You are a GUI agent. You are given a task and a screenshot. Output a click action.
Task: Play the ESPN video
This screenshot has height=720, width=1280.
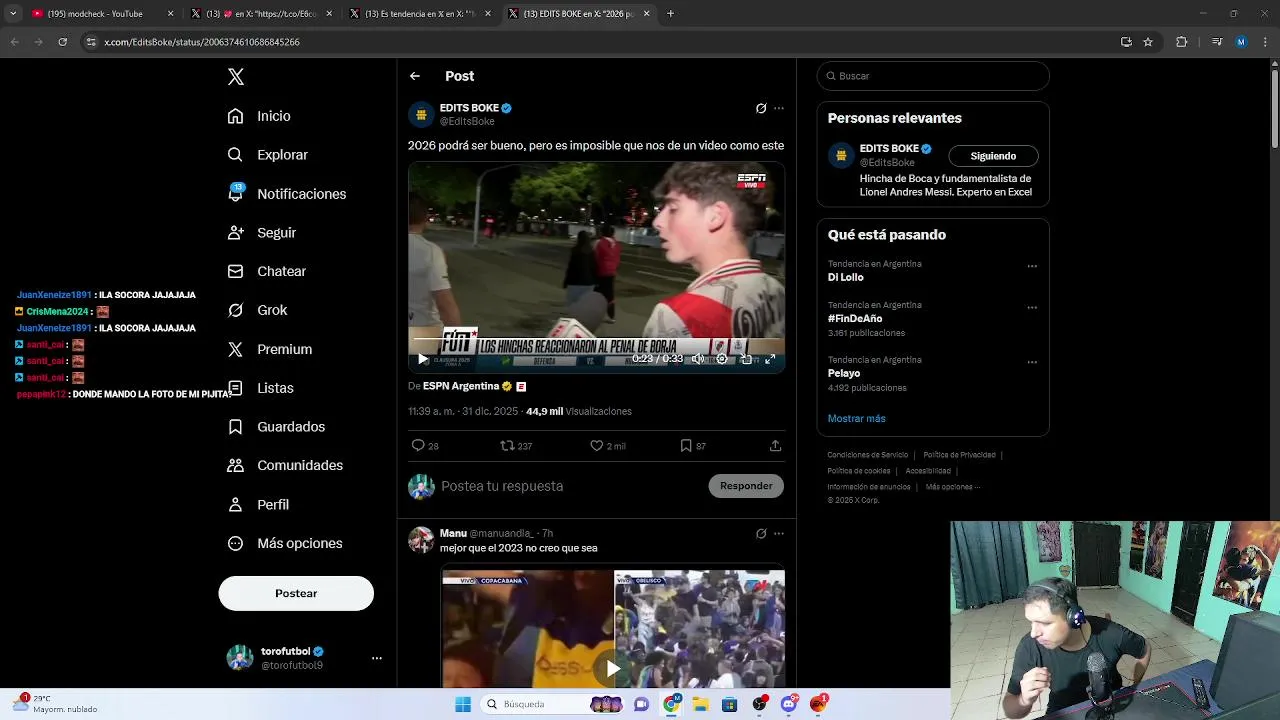click(x=423, y=359)
